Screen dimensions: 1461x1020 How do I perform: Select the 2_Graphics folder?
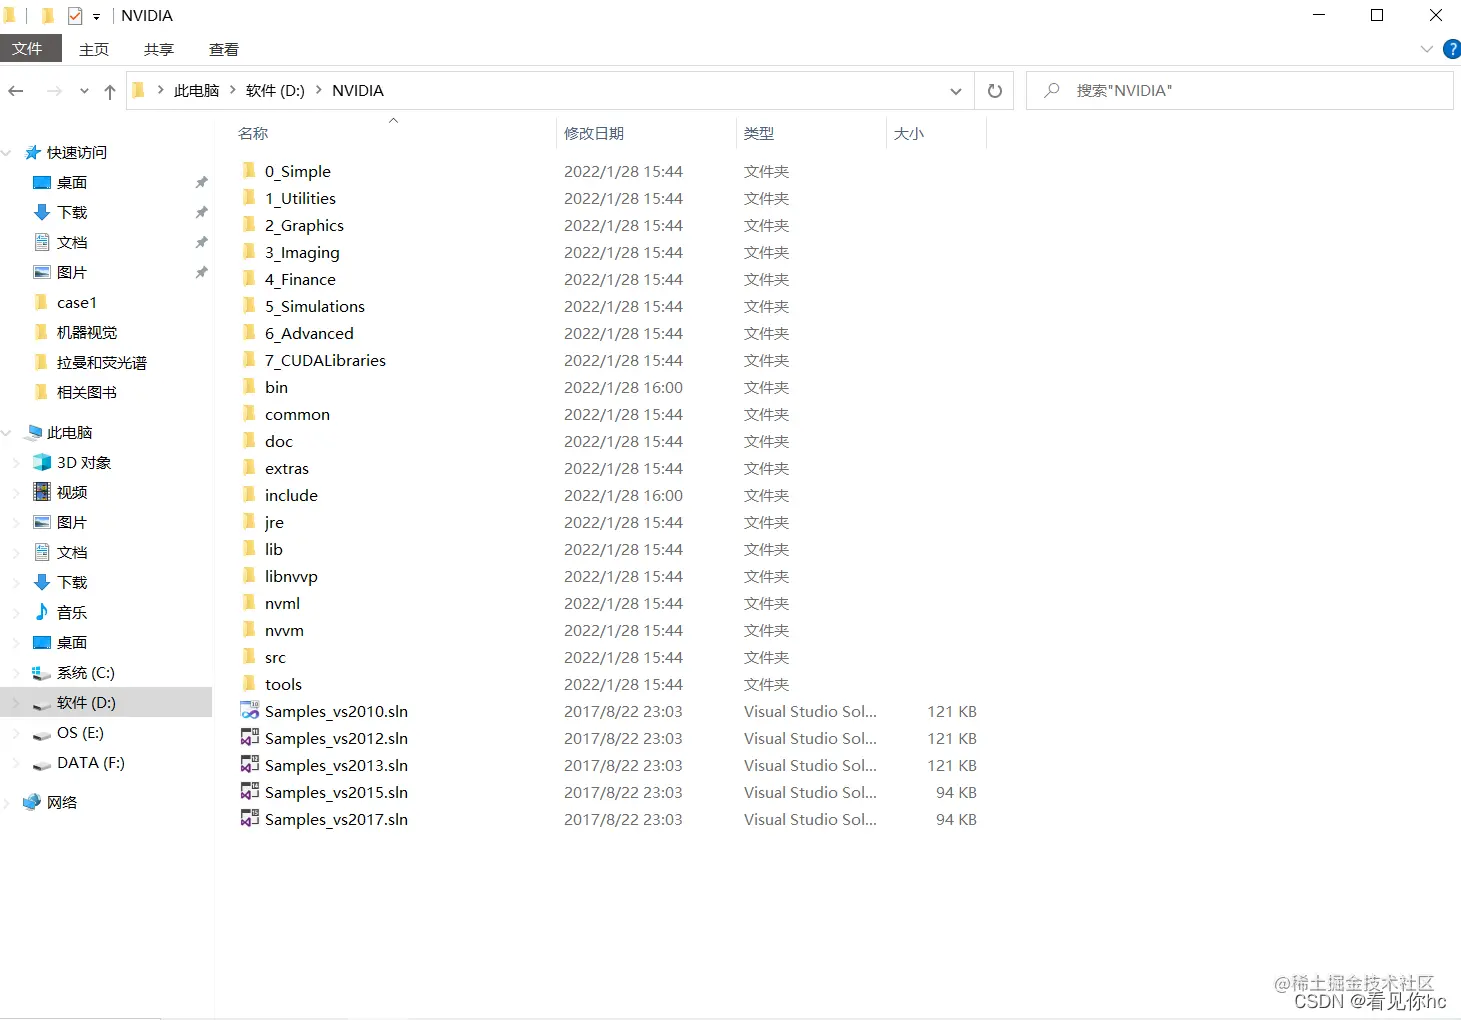click(304, 225)
